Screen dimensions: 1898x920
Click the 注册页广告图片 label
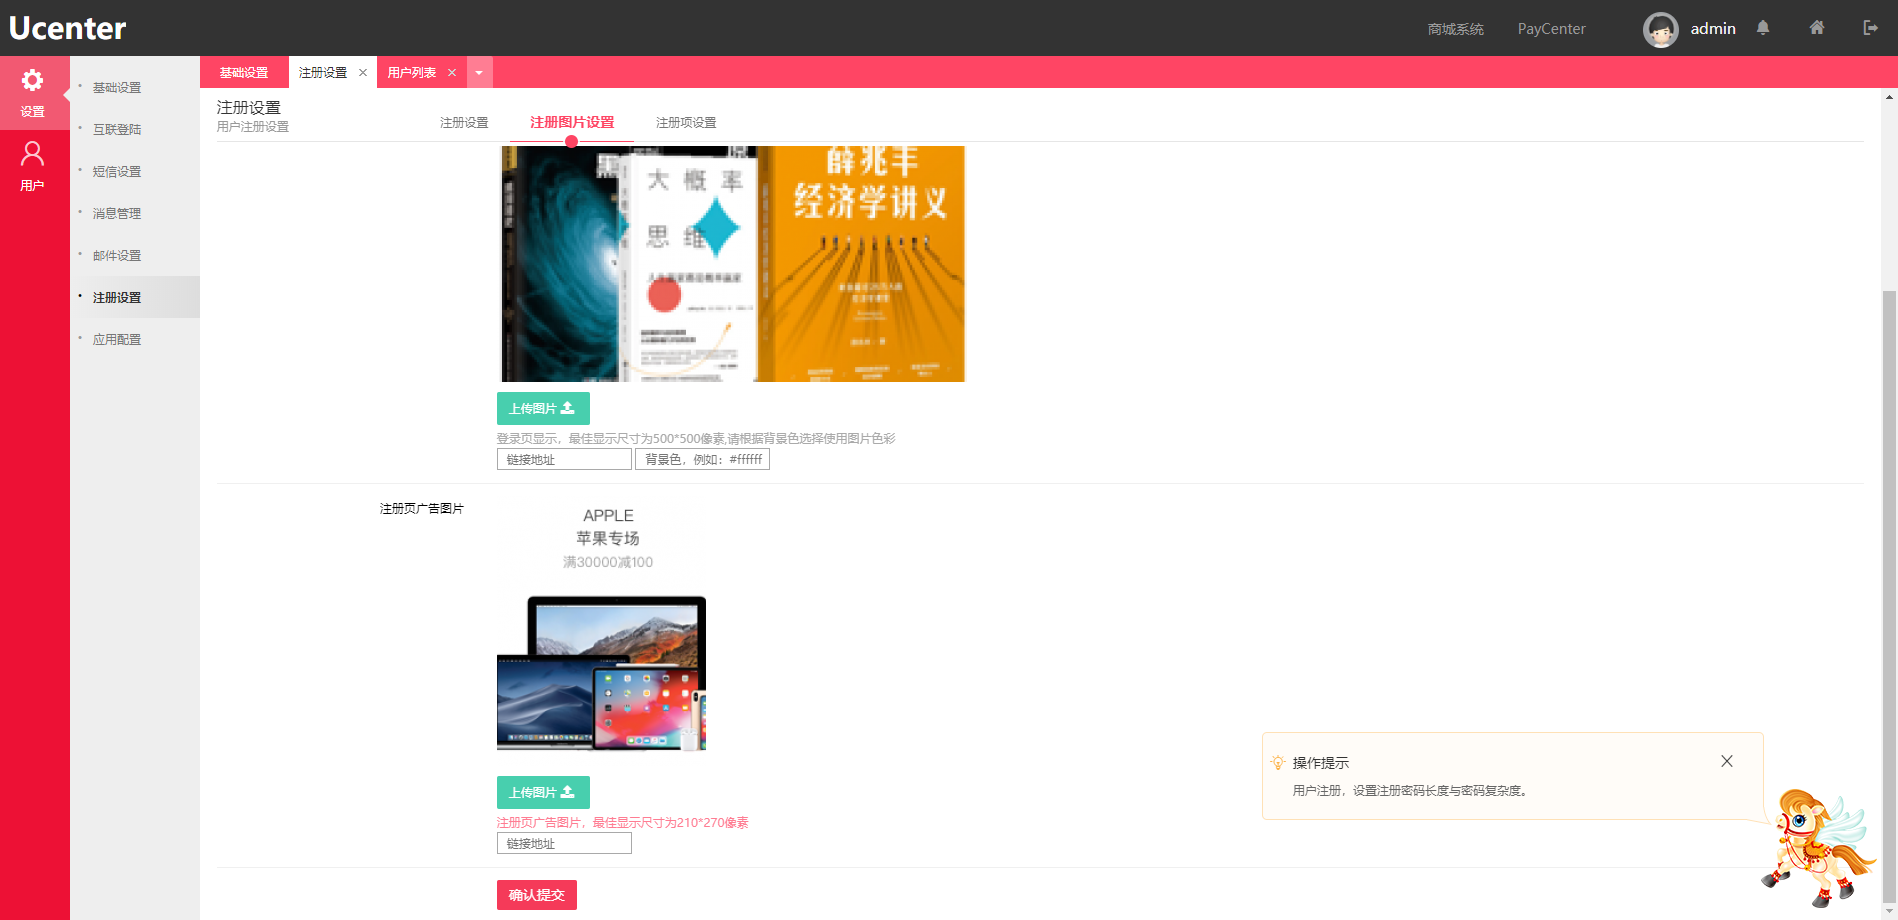(422, 509)
